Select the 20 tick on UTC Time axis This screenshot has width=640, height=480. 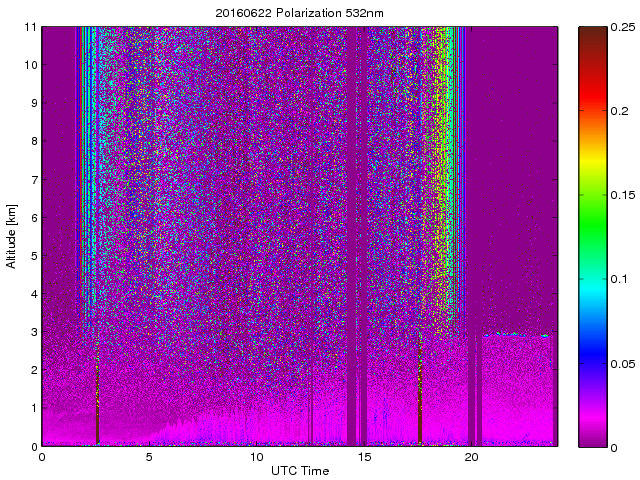pos(471,456)
